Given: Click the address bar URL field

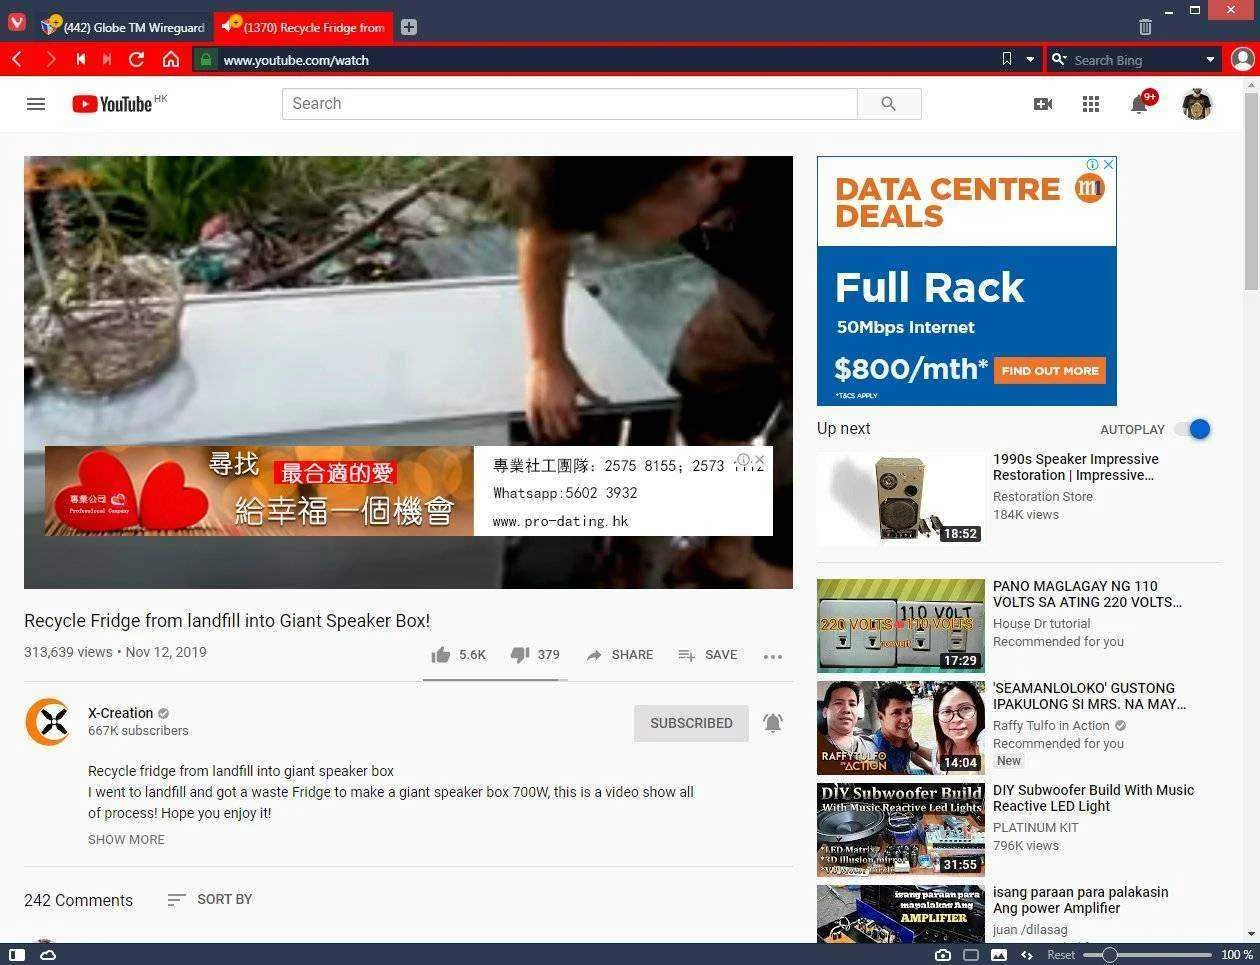Looking at the screenshot, I should [600, 60].
